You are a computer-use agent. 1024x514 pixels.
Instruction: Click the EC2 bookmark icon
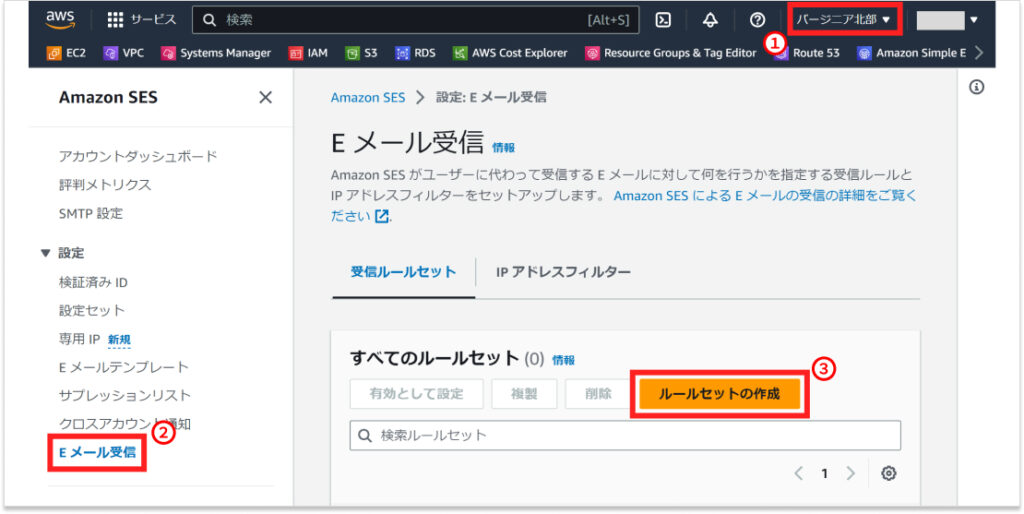54,53
